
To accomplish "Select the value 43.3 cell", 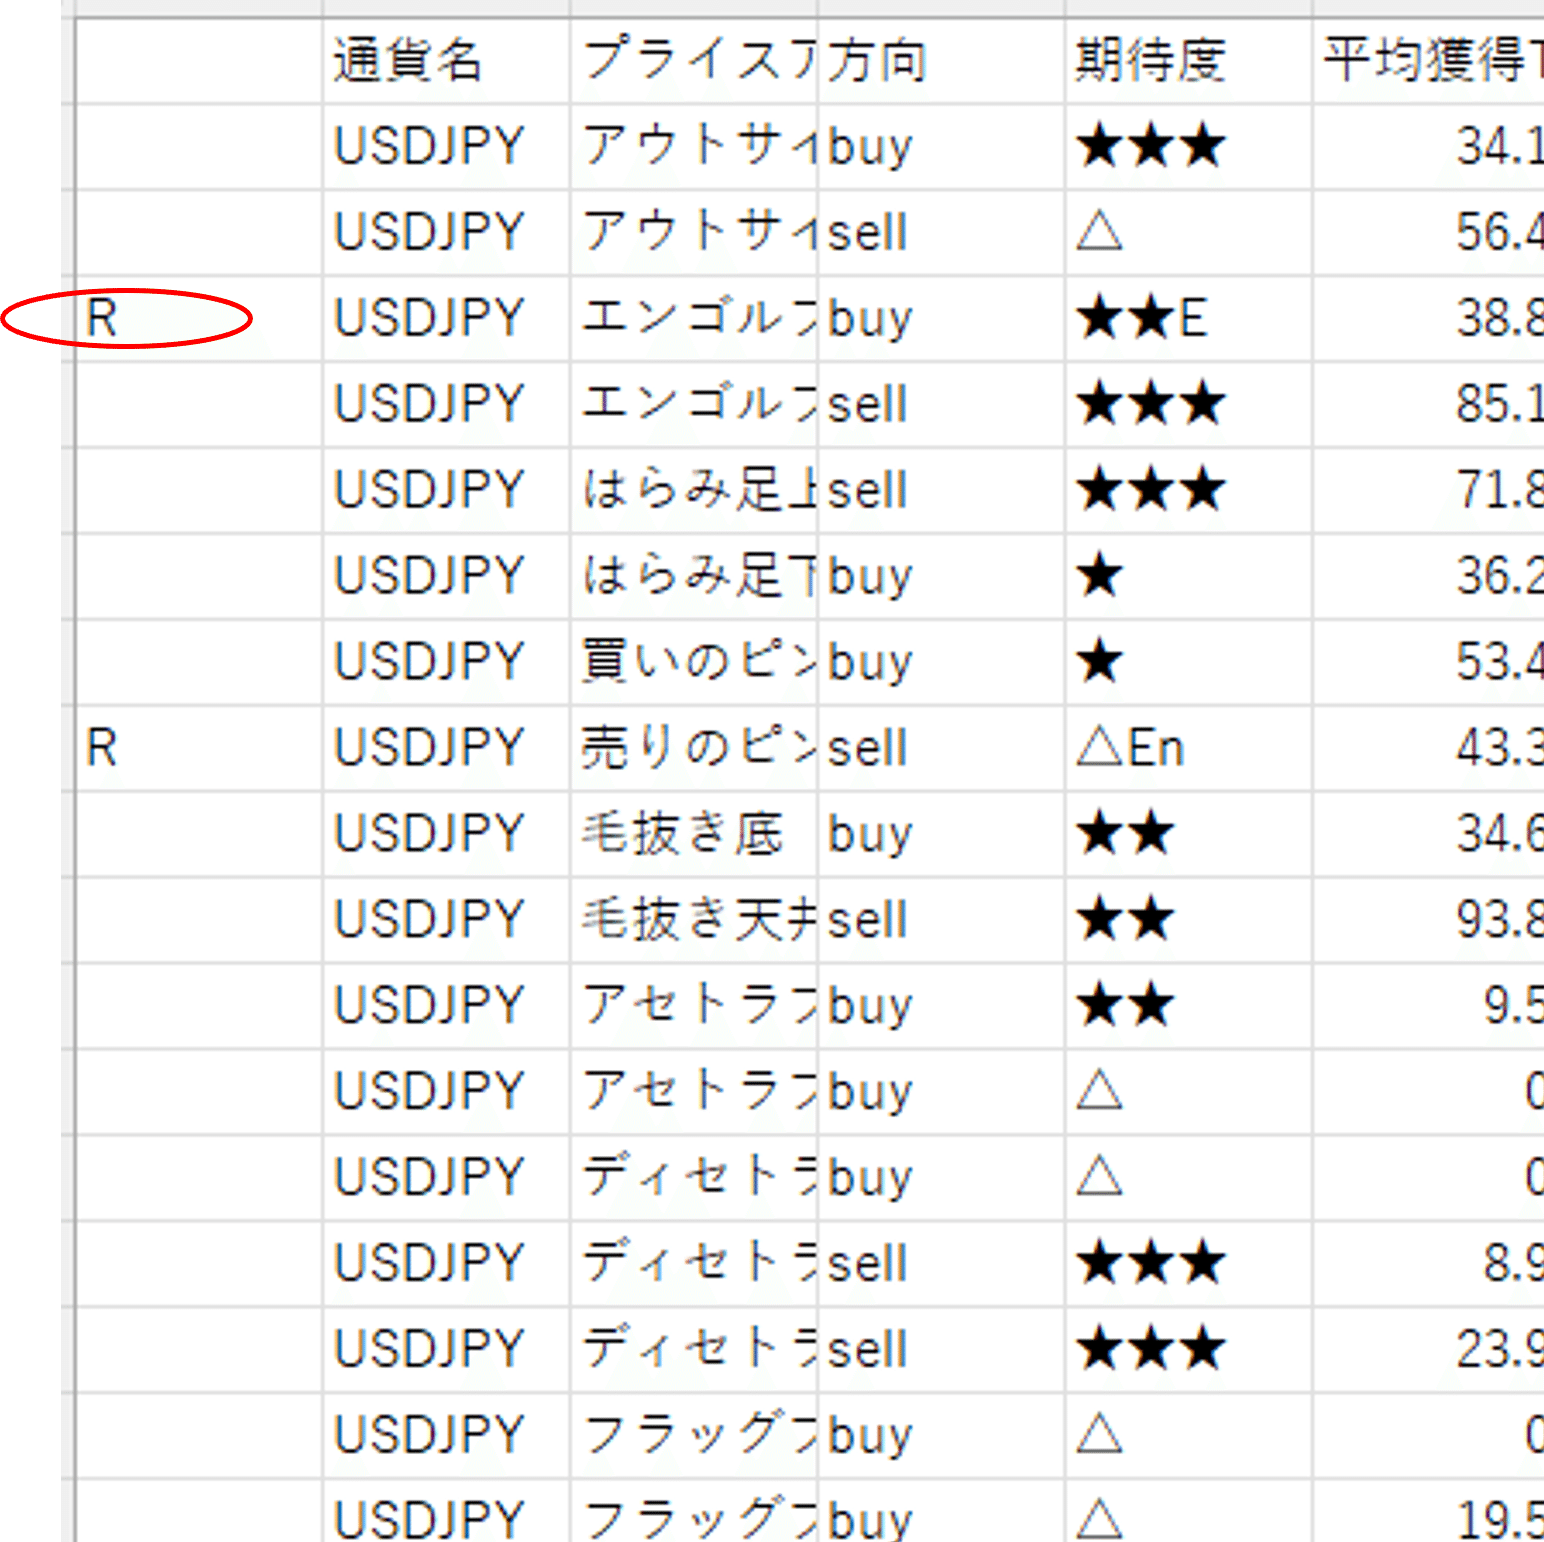I will tap(1429, 748).
